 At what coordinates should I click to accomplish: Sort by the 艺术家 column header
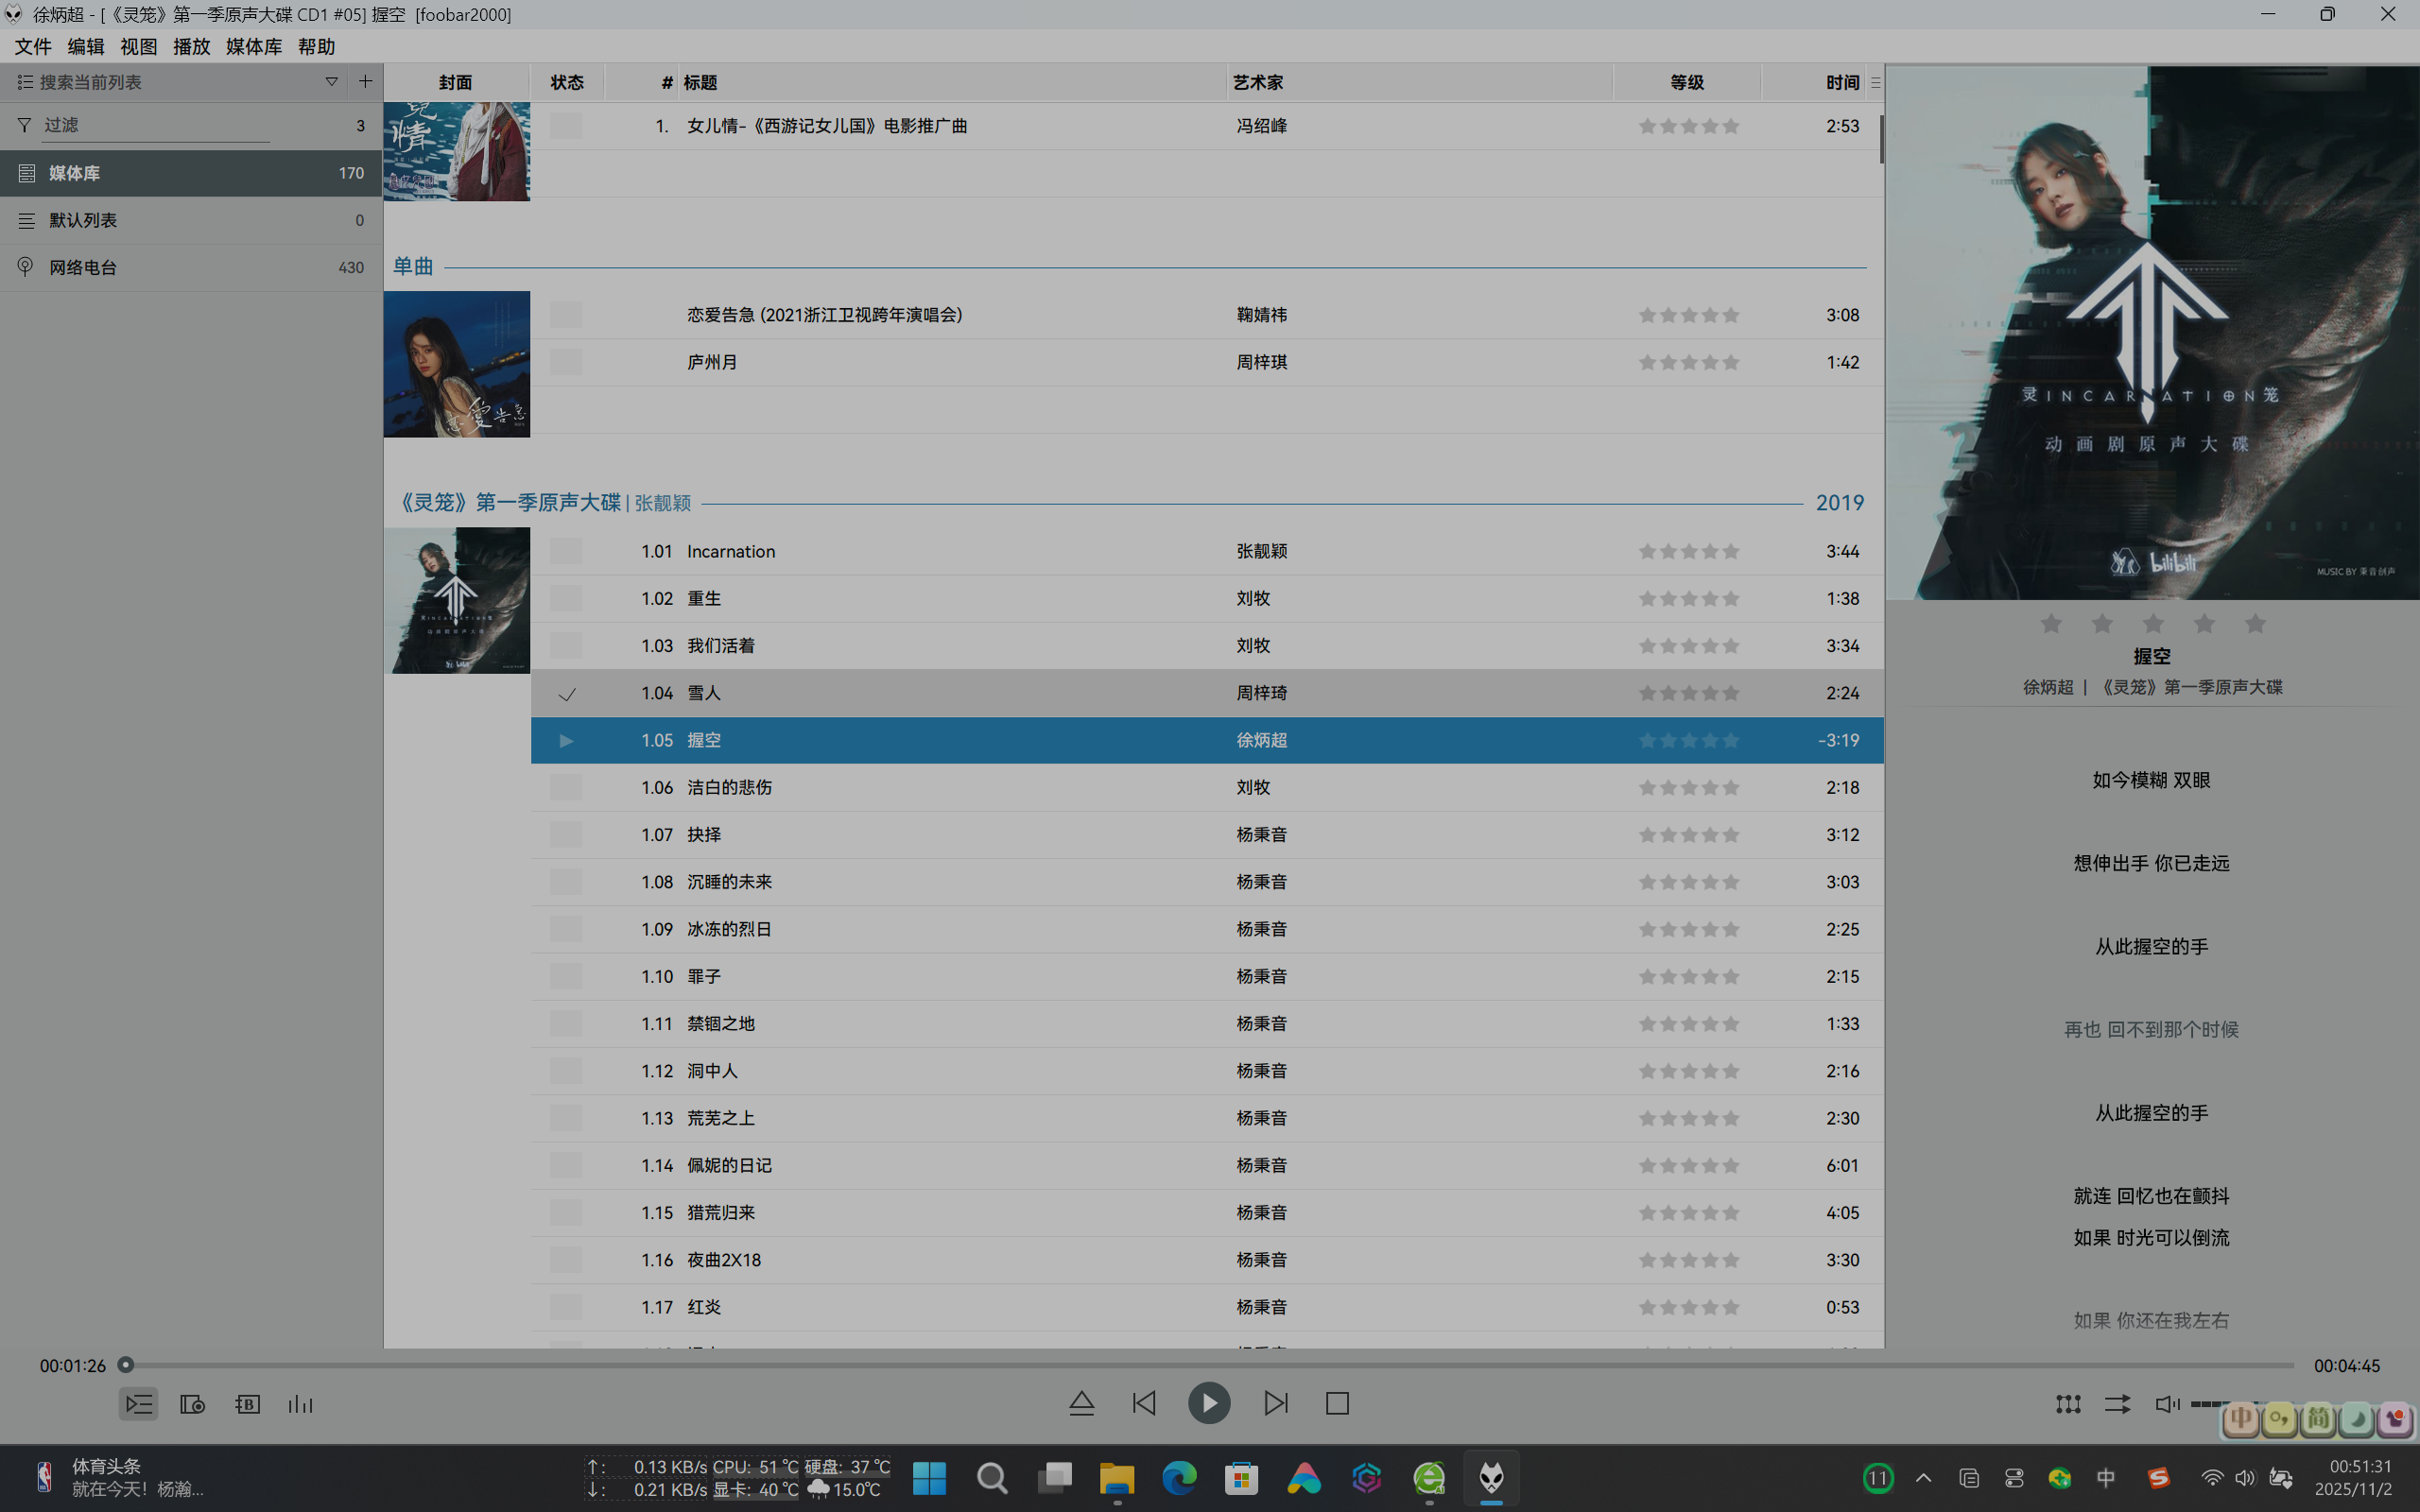pyautogui.click(x=1258, y=83)
